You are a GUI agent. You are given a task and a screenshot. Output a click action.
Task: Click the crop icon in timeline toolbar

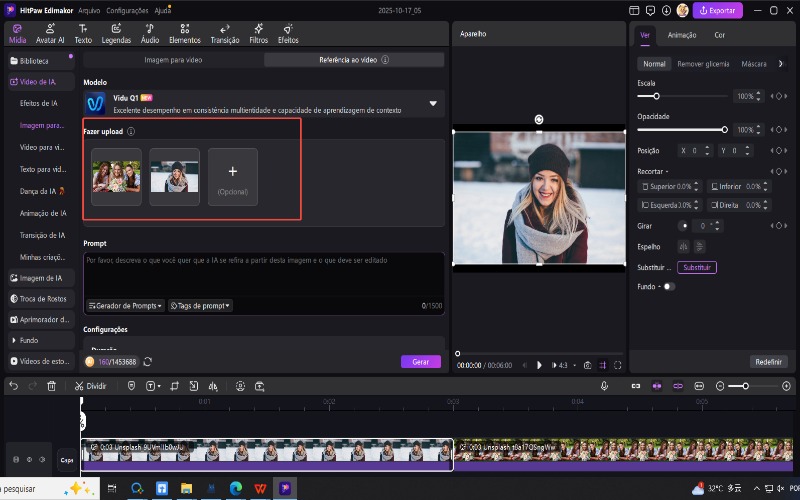(x=174, y=386)
